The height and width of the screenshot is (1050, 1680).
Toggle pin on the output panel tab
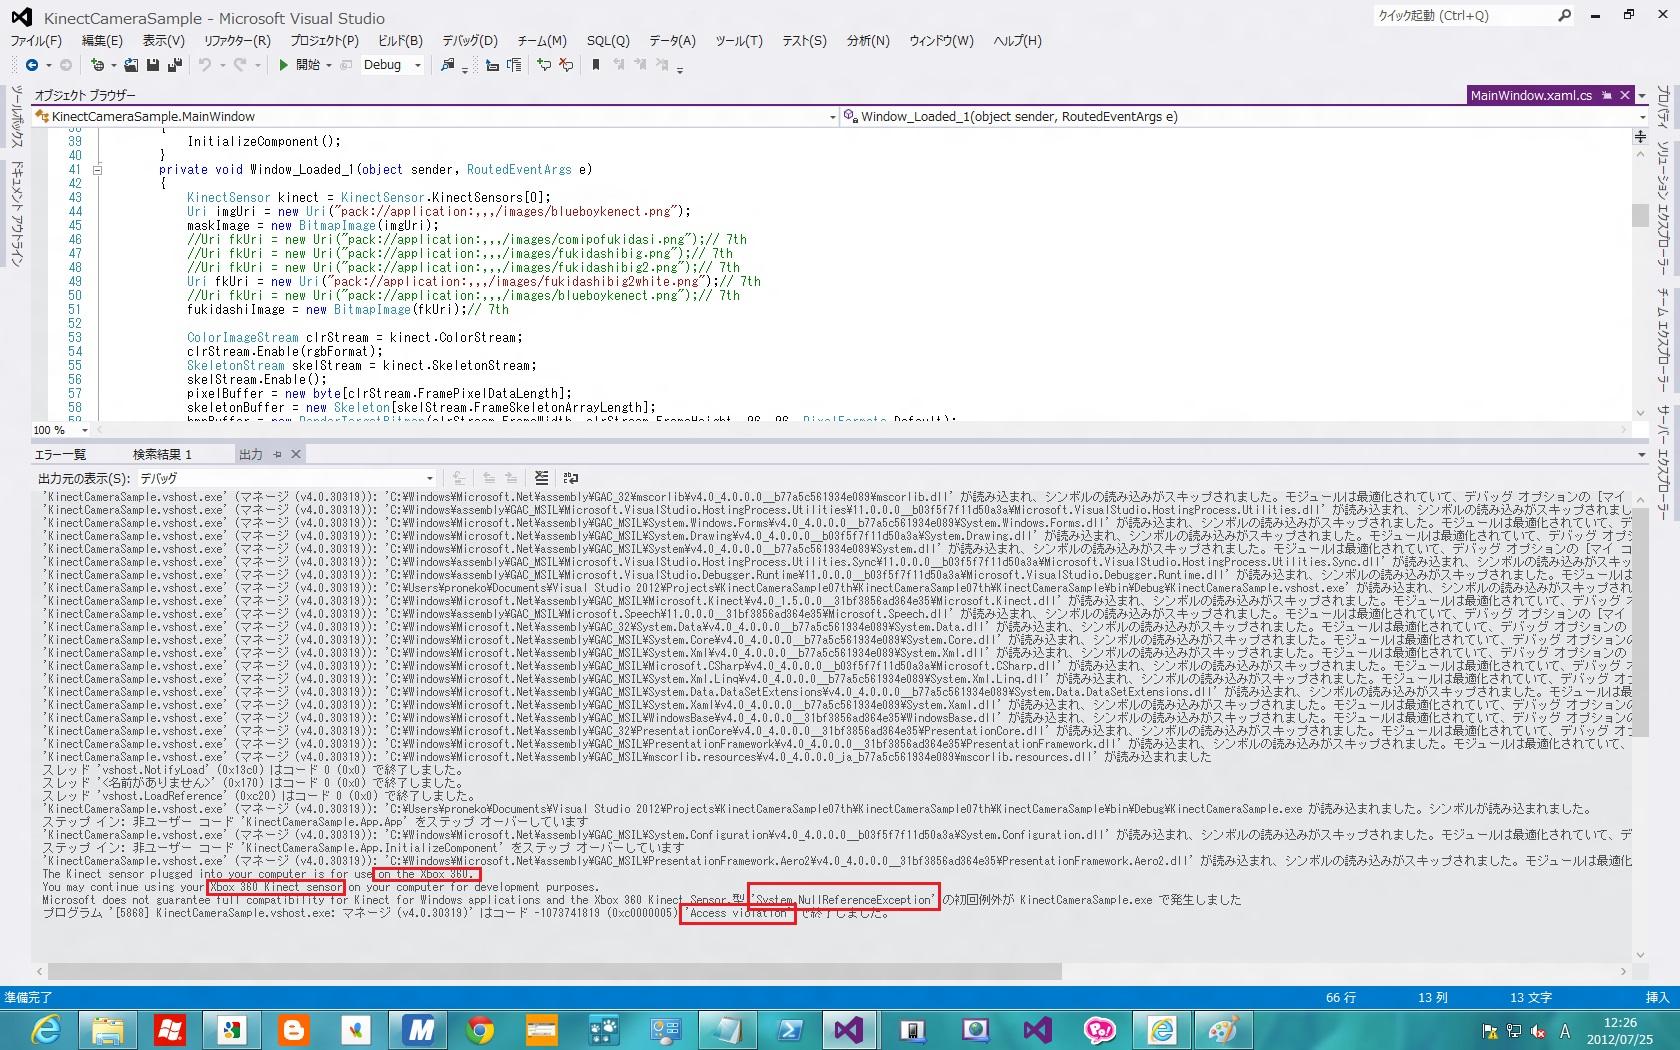point(278,454)
